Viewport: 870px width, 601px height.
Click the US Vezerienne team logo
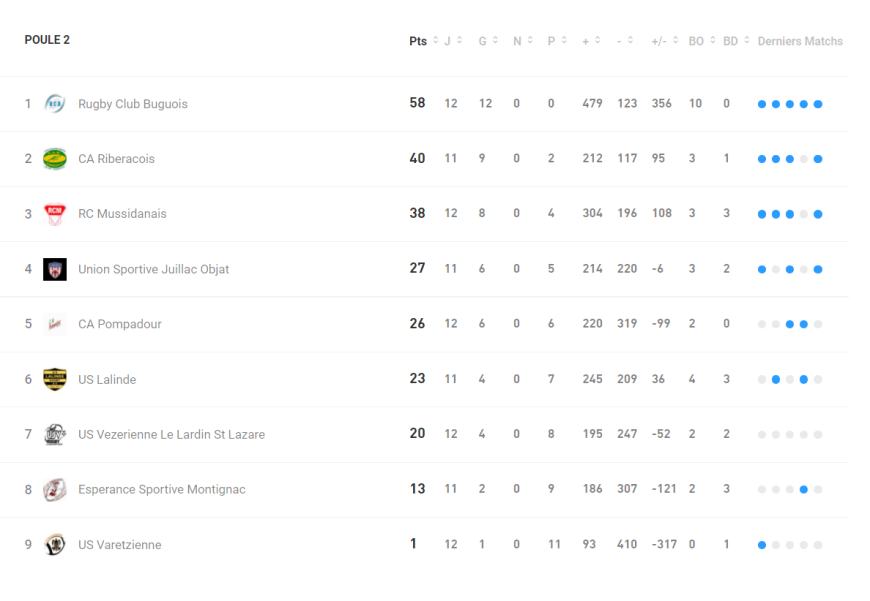click(x=55, y=434)
